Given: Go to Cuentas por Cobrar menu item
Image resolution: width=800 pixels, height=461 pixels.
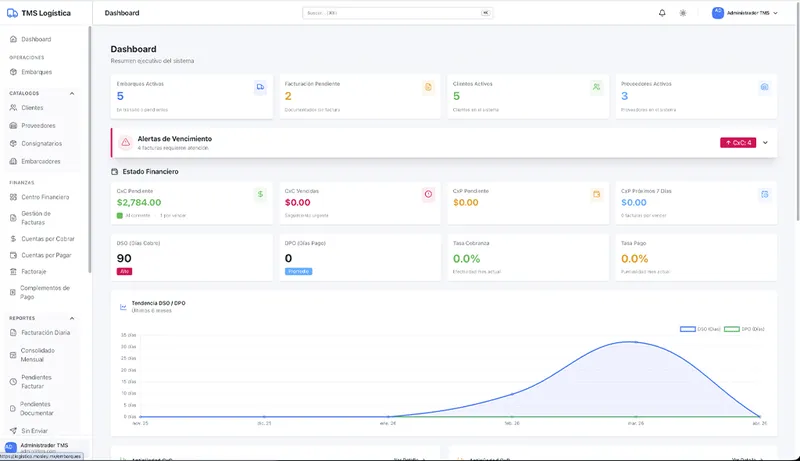Looking at the screenshot, I should click(46, 239).
